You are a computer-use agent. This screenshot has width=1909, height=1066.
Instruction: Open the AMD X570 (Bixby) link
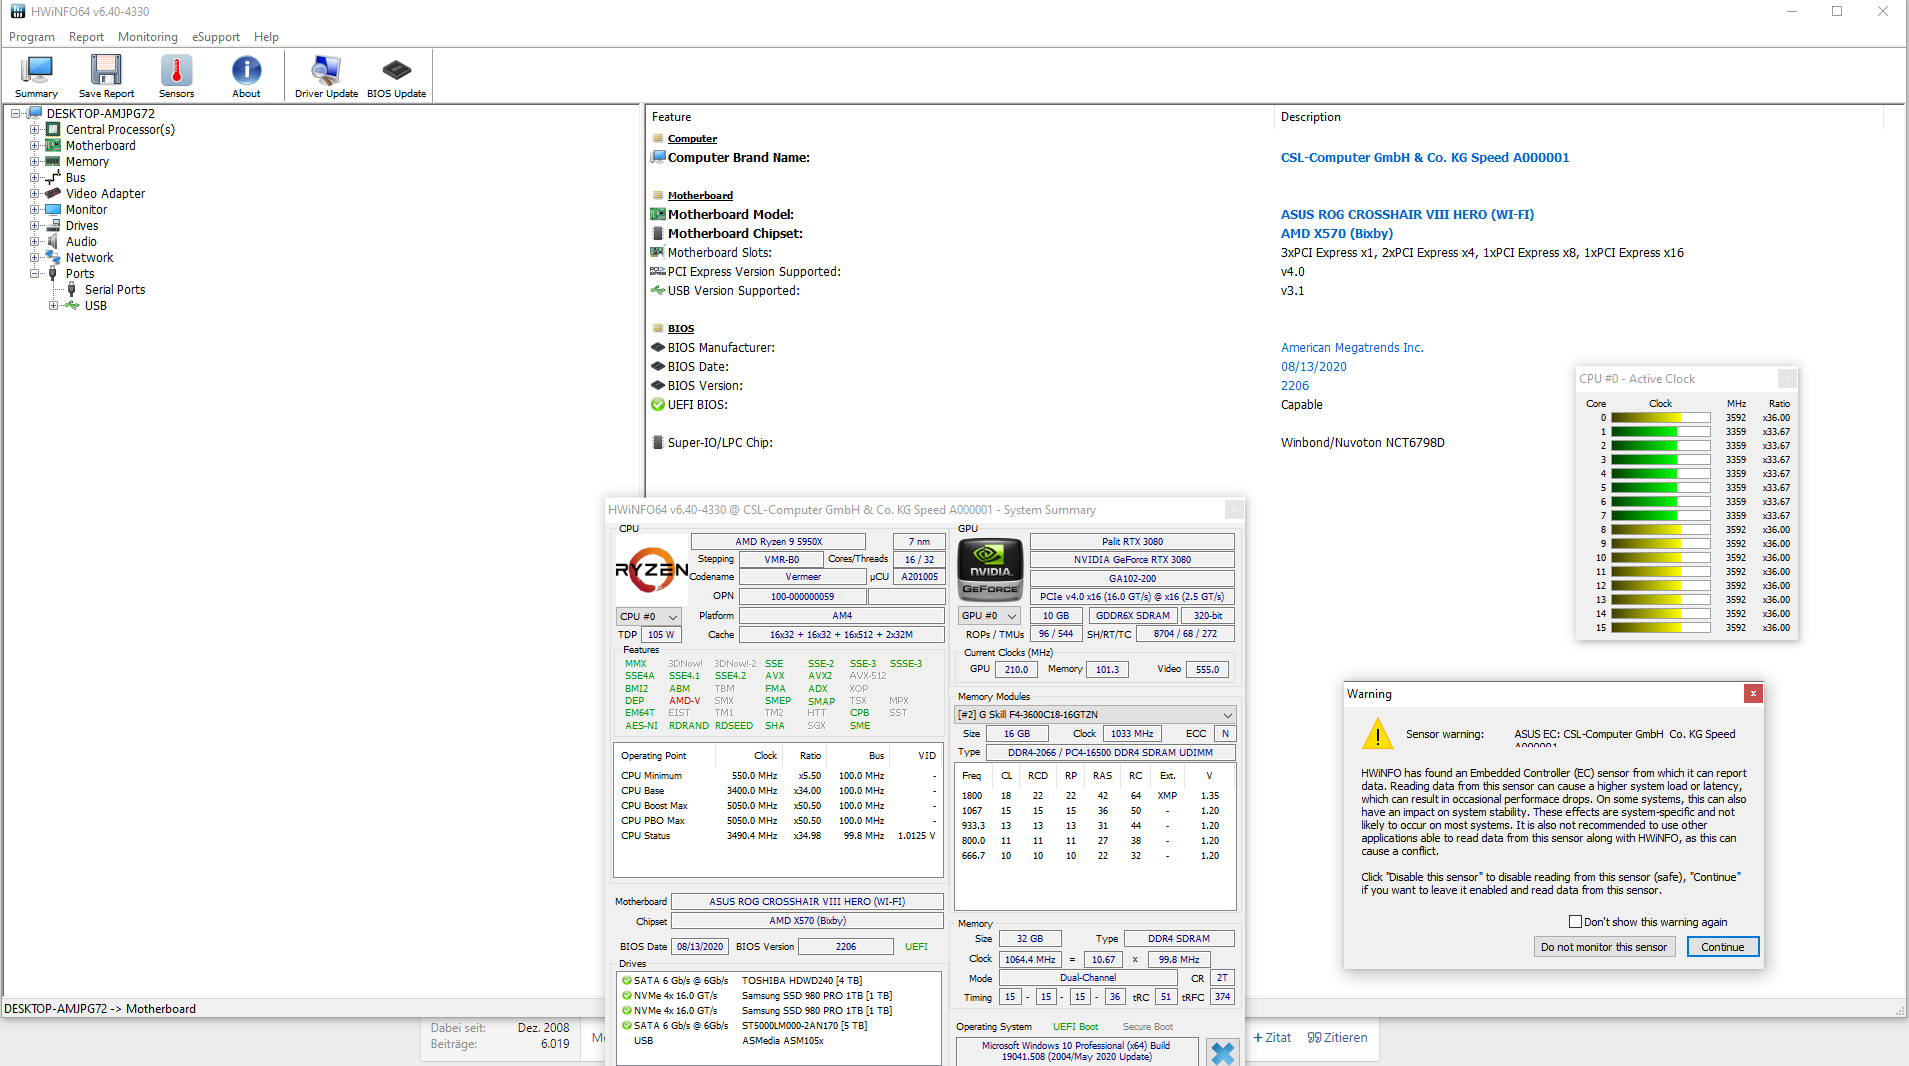[x=1337, y=234]
